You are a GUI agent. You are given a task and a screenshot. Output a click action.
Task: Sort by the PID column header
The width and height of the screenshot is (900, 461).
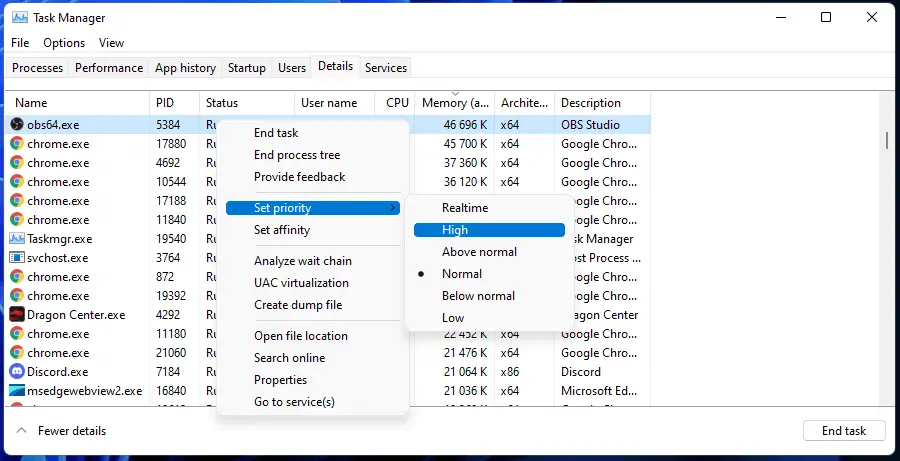tap(174, 103)
